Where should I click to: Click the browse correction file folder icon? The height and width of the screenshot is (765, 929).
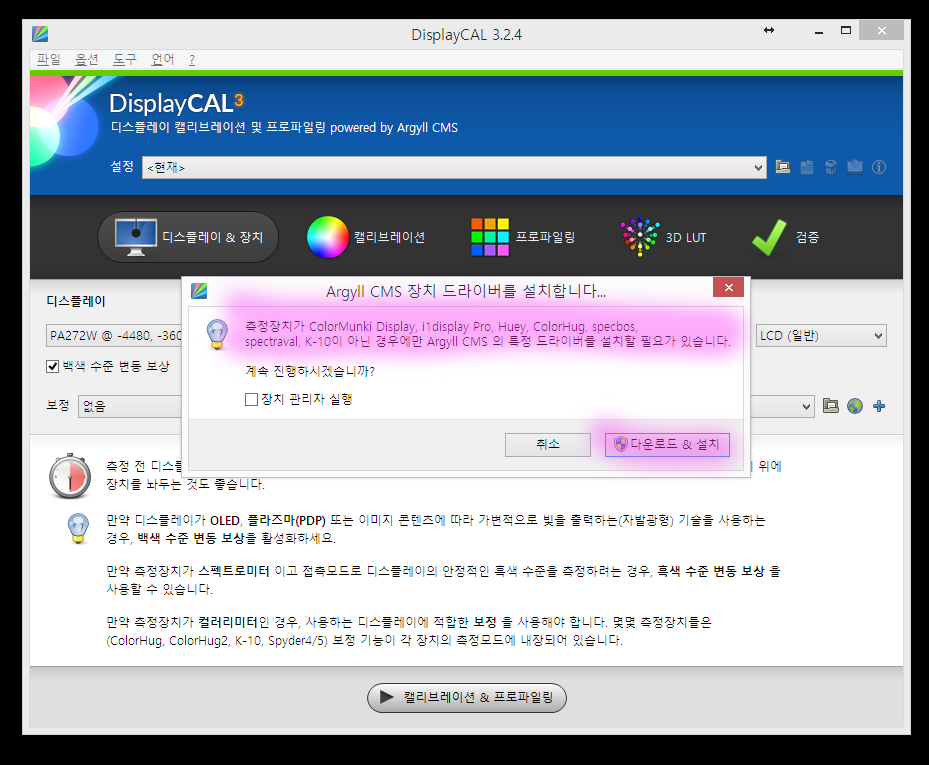tap(831, 406)
